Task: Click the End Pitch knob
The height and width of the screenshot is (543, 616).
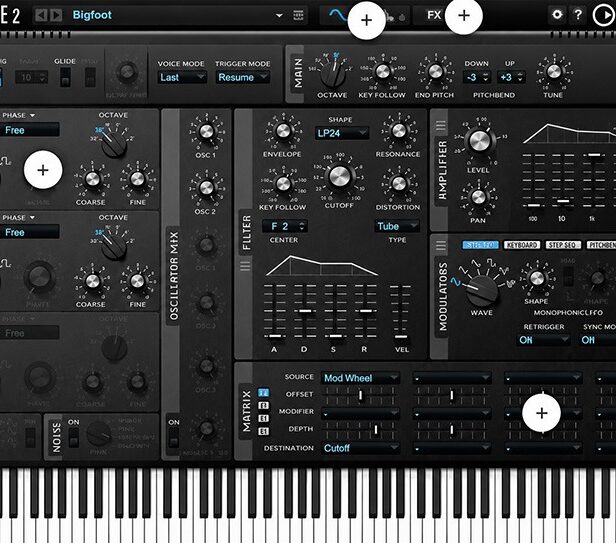Action: [435, 72]
